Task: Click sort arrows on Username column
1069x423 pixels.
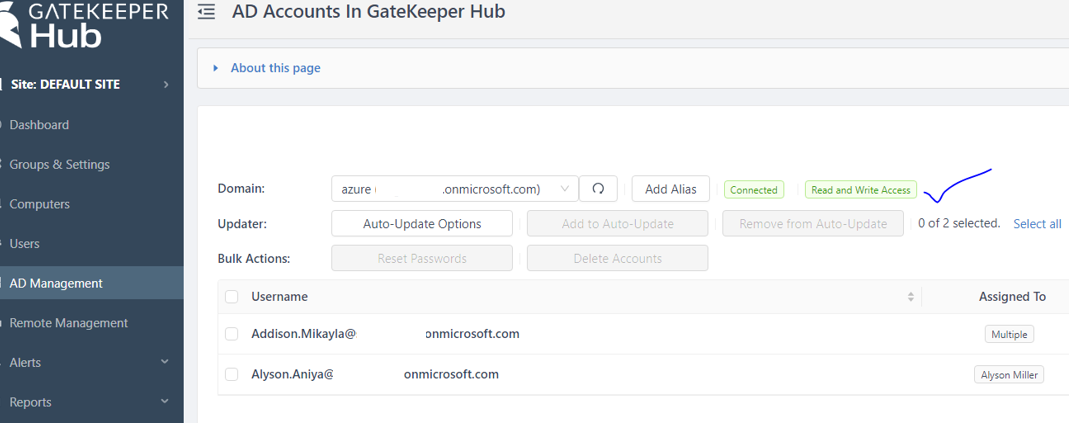Action: tap(910, 297)
